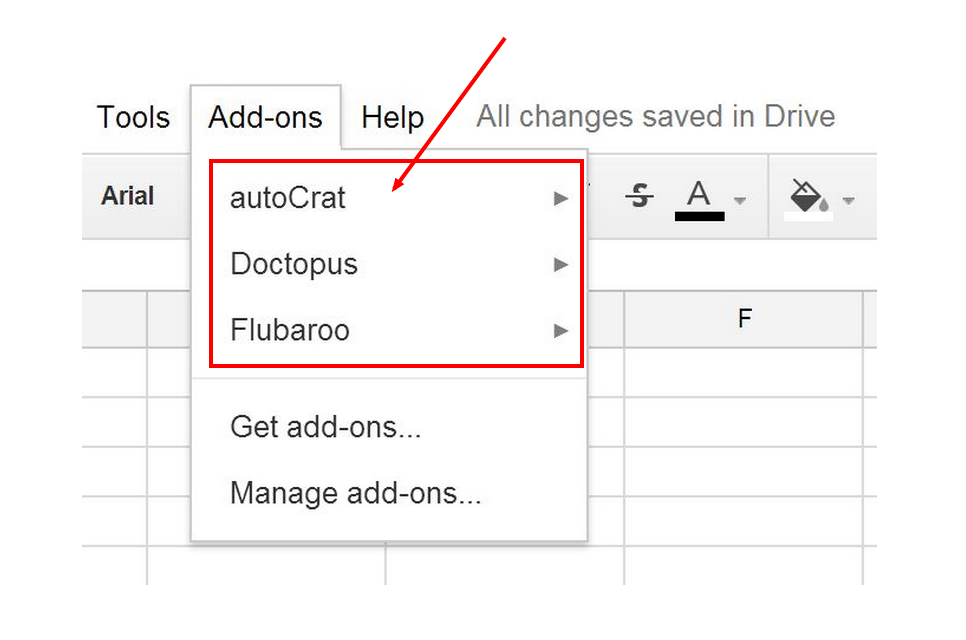Click 'Manage add-ons...' menu entry

click(355, 492)
